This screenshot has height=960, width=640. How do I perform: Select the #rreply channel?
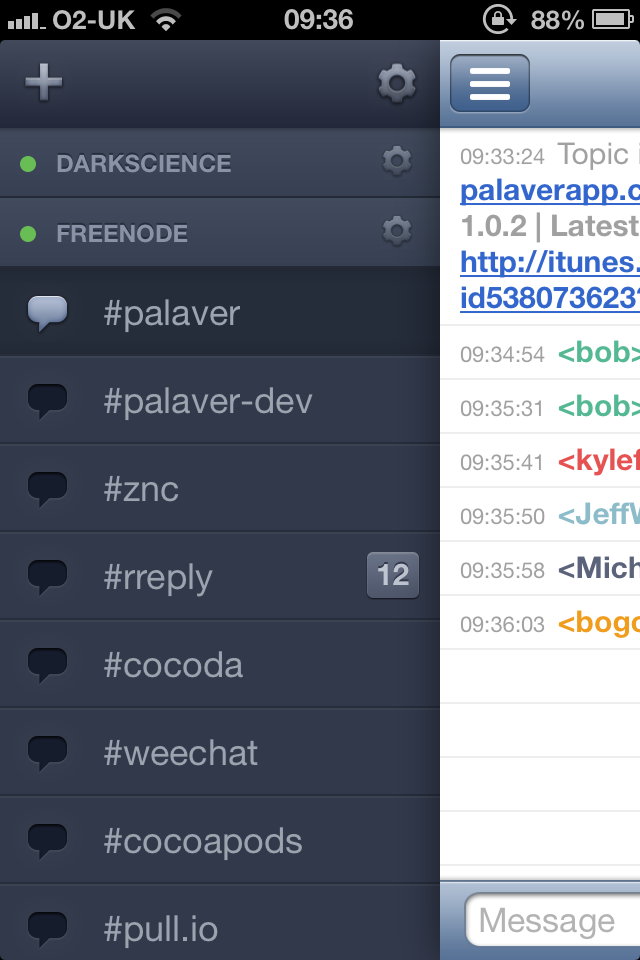tap(220, 577)
